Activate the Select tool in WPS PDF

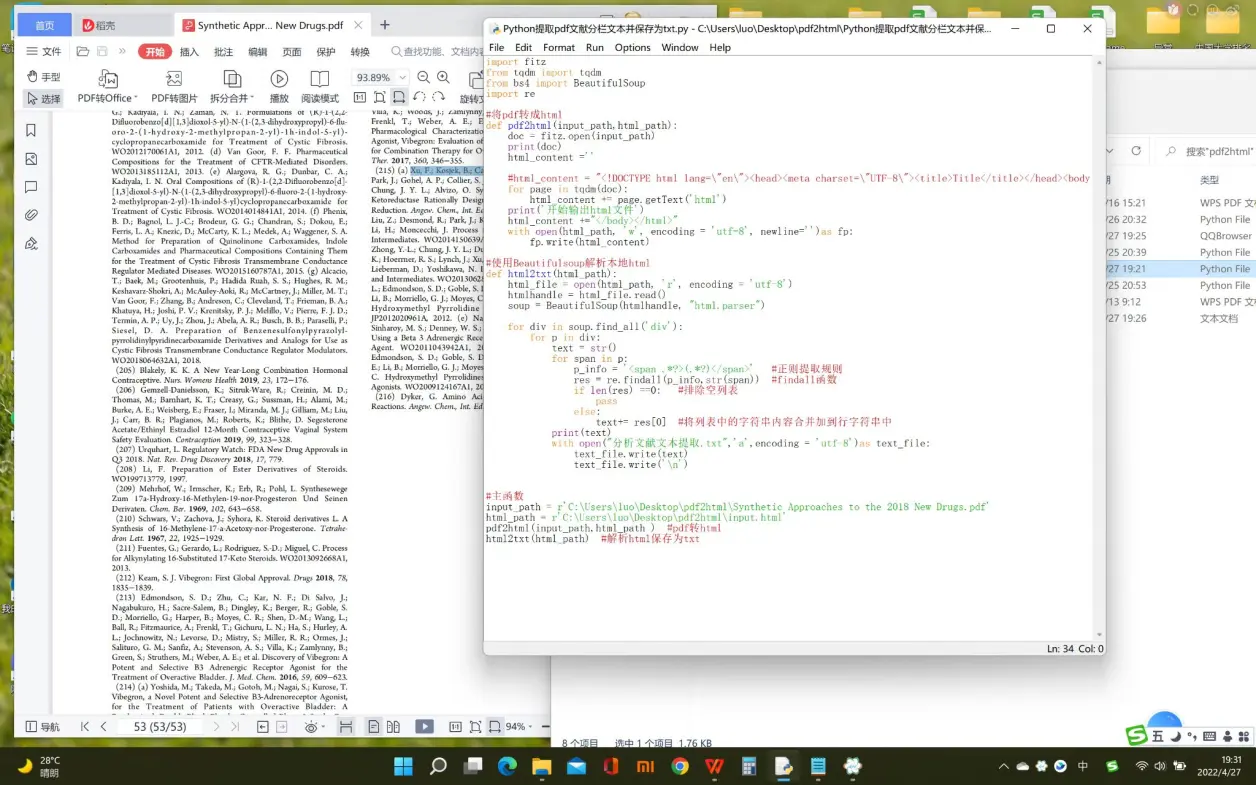pyautogui.click(x=43, y=98)
